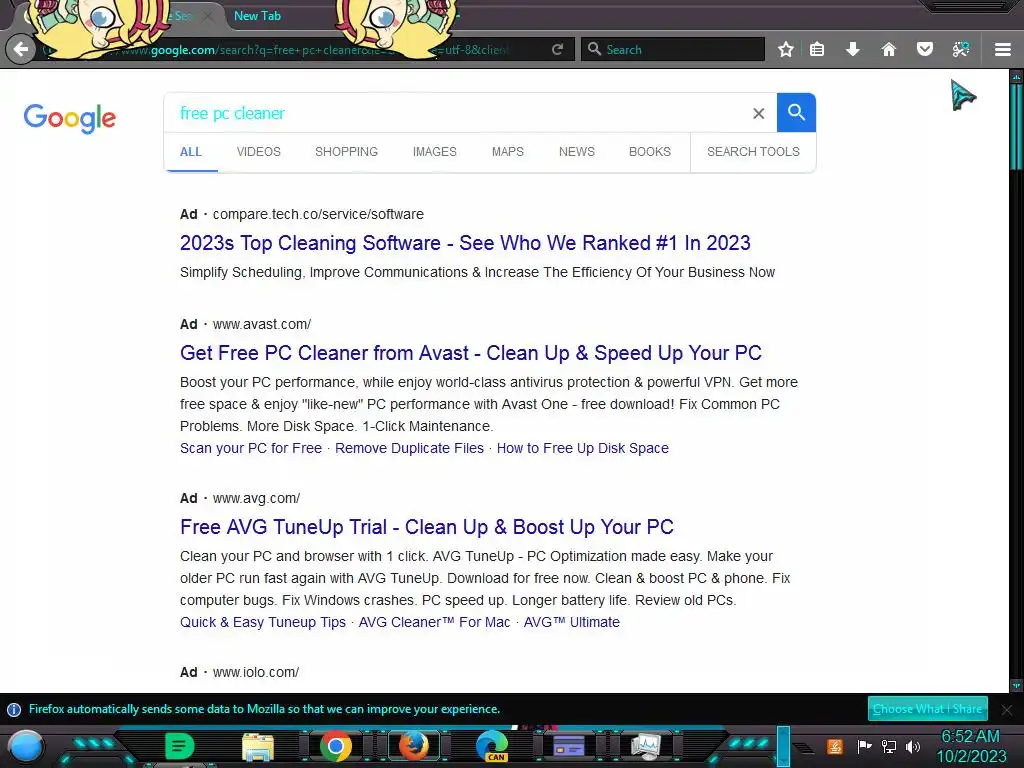Screen dimensions: 1024x768
Task: Open the system monitor taskbar icon
Action: click(x=646, y=746)
